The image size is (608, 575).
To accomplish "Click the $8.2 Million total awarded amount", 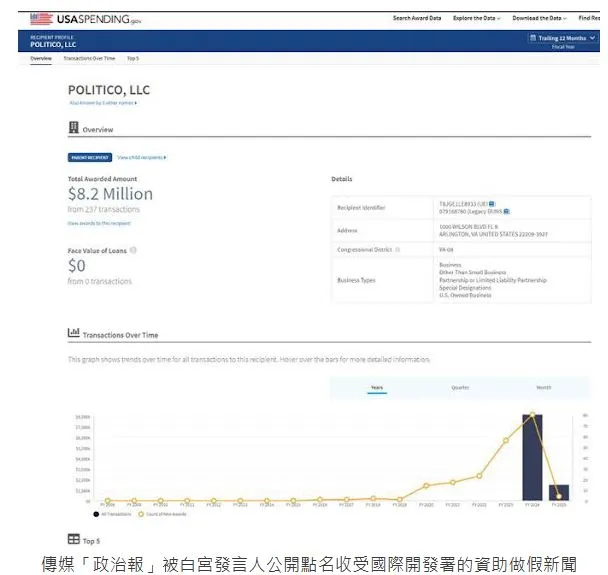I will pyautogui.click(x=111, y=194).
